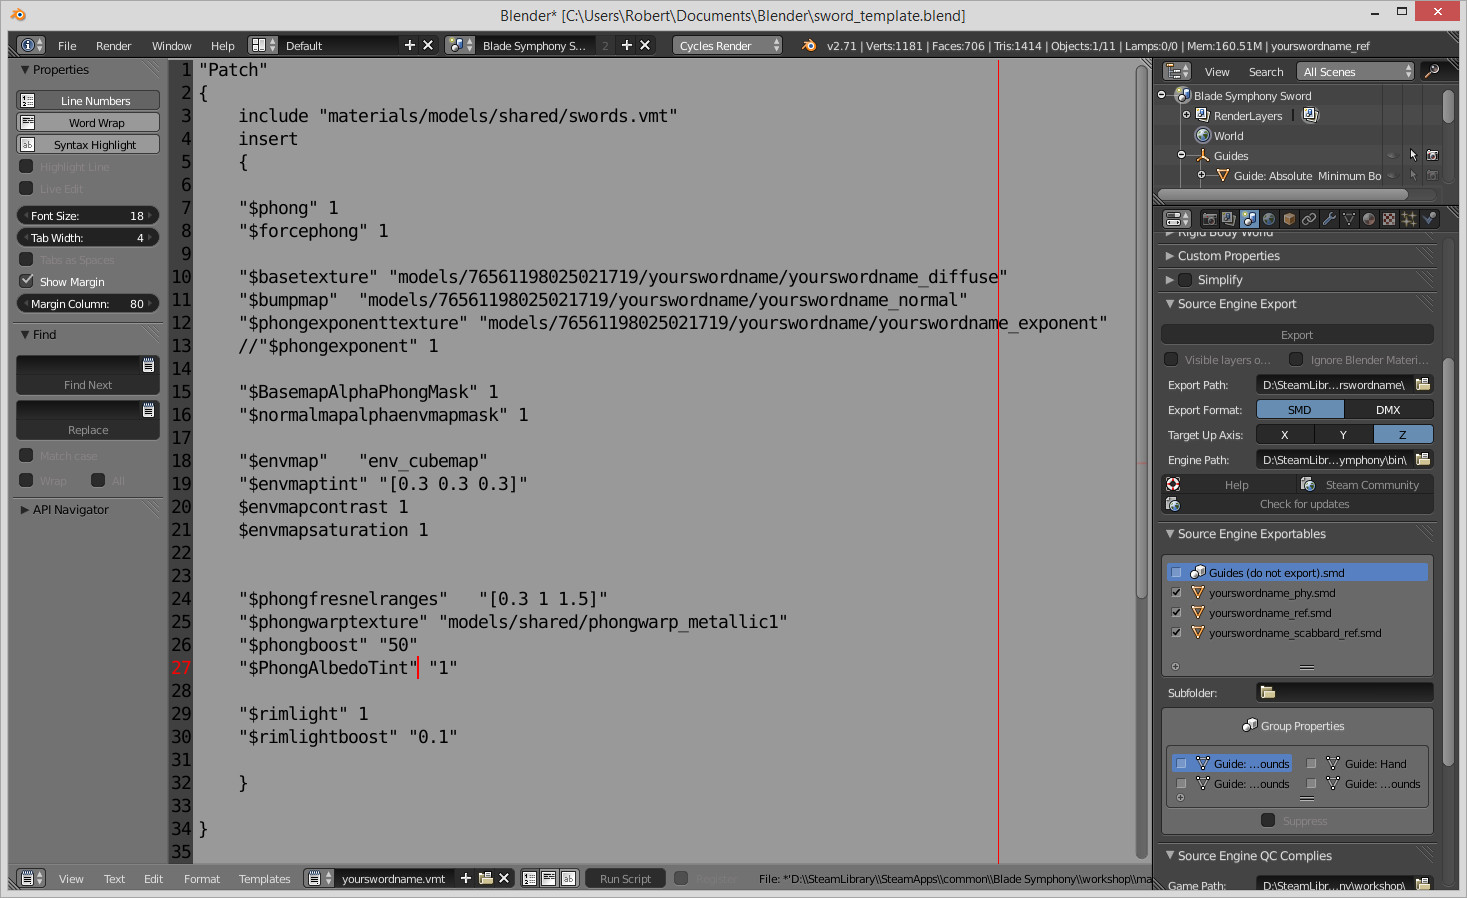The height and width of the screenshot is (898, 1467).
Task: Expand the RenderLayers tree item
Action: tap(1187, 115)
